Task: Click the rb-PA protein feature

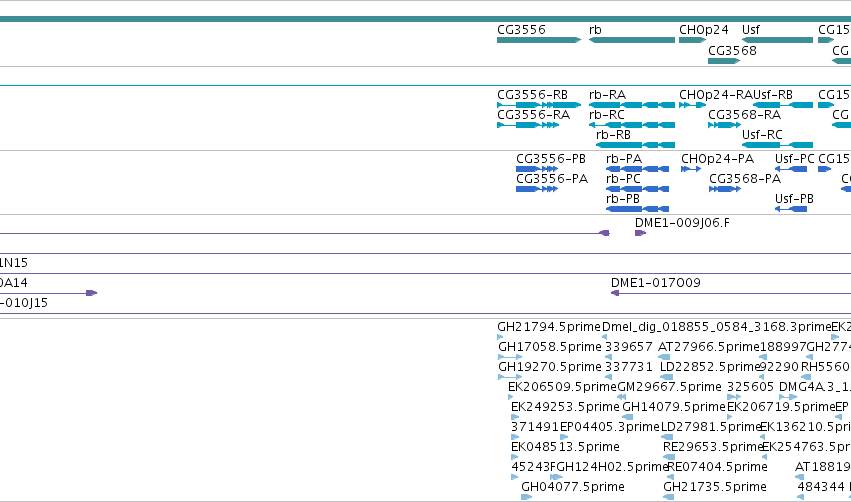Action: click(637, 169)
